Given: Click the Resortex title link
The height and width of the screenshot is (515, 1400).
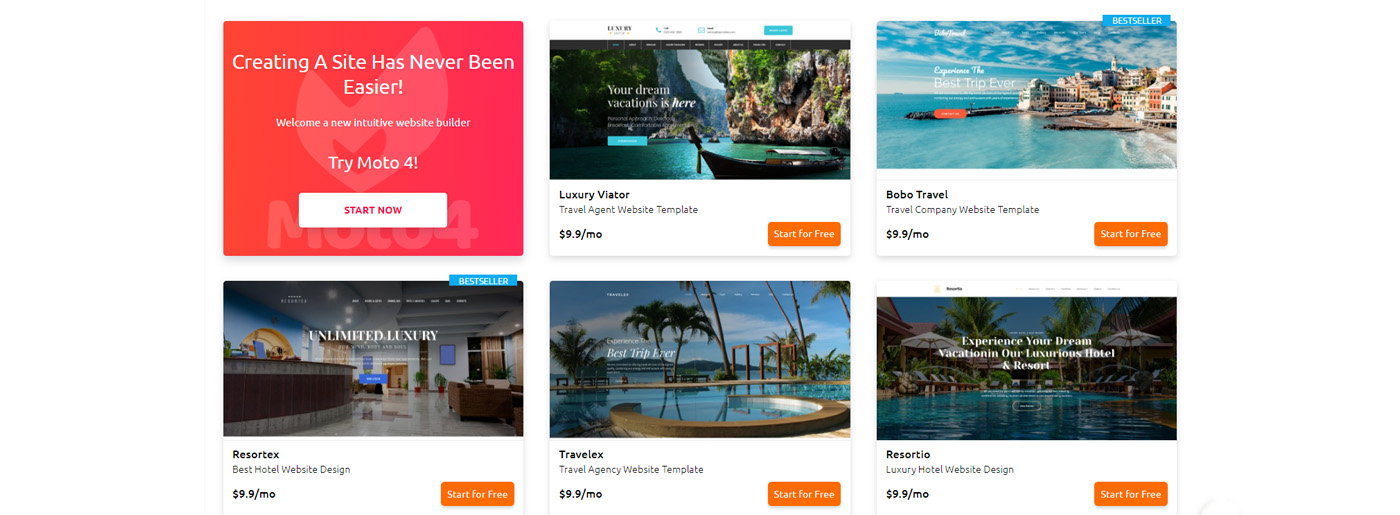Looking at the screenshot, I should [258, 455].
